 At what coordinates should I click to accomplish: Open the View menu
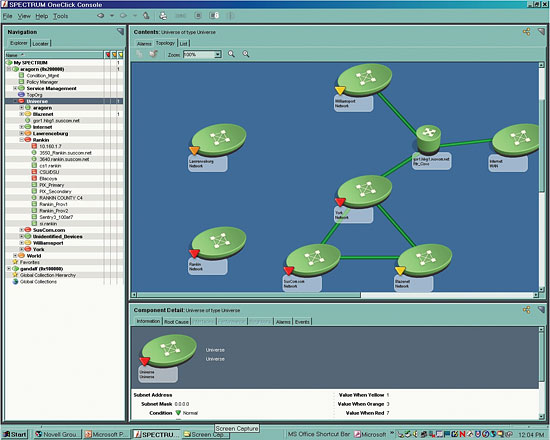pos(24,16)
